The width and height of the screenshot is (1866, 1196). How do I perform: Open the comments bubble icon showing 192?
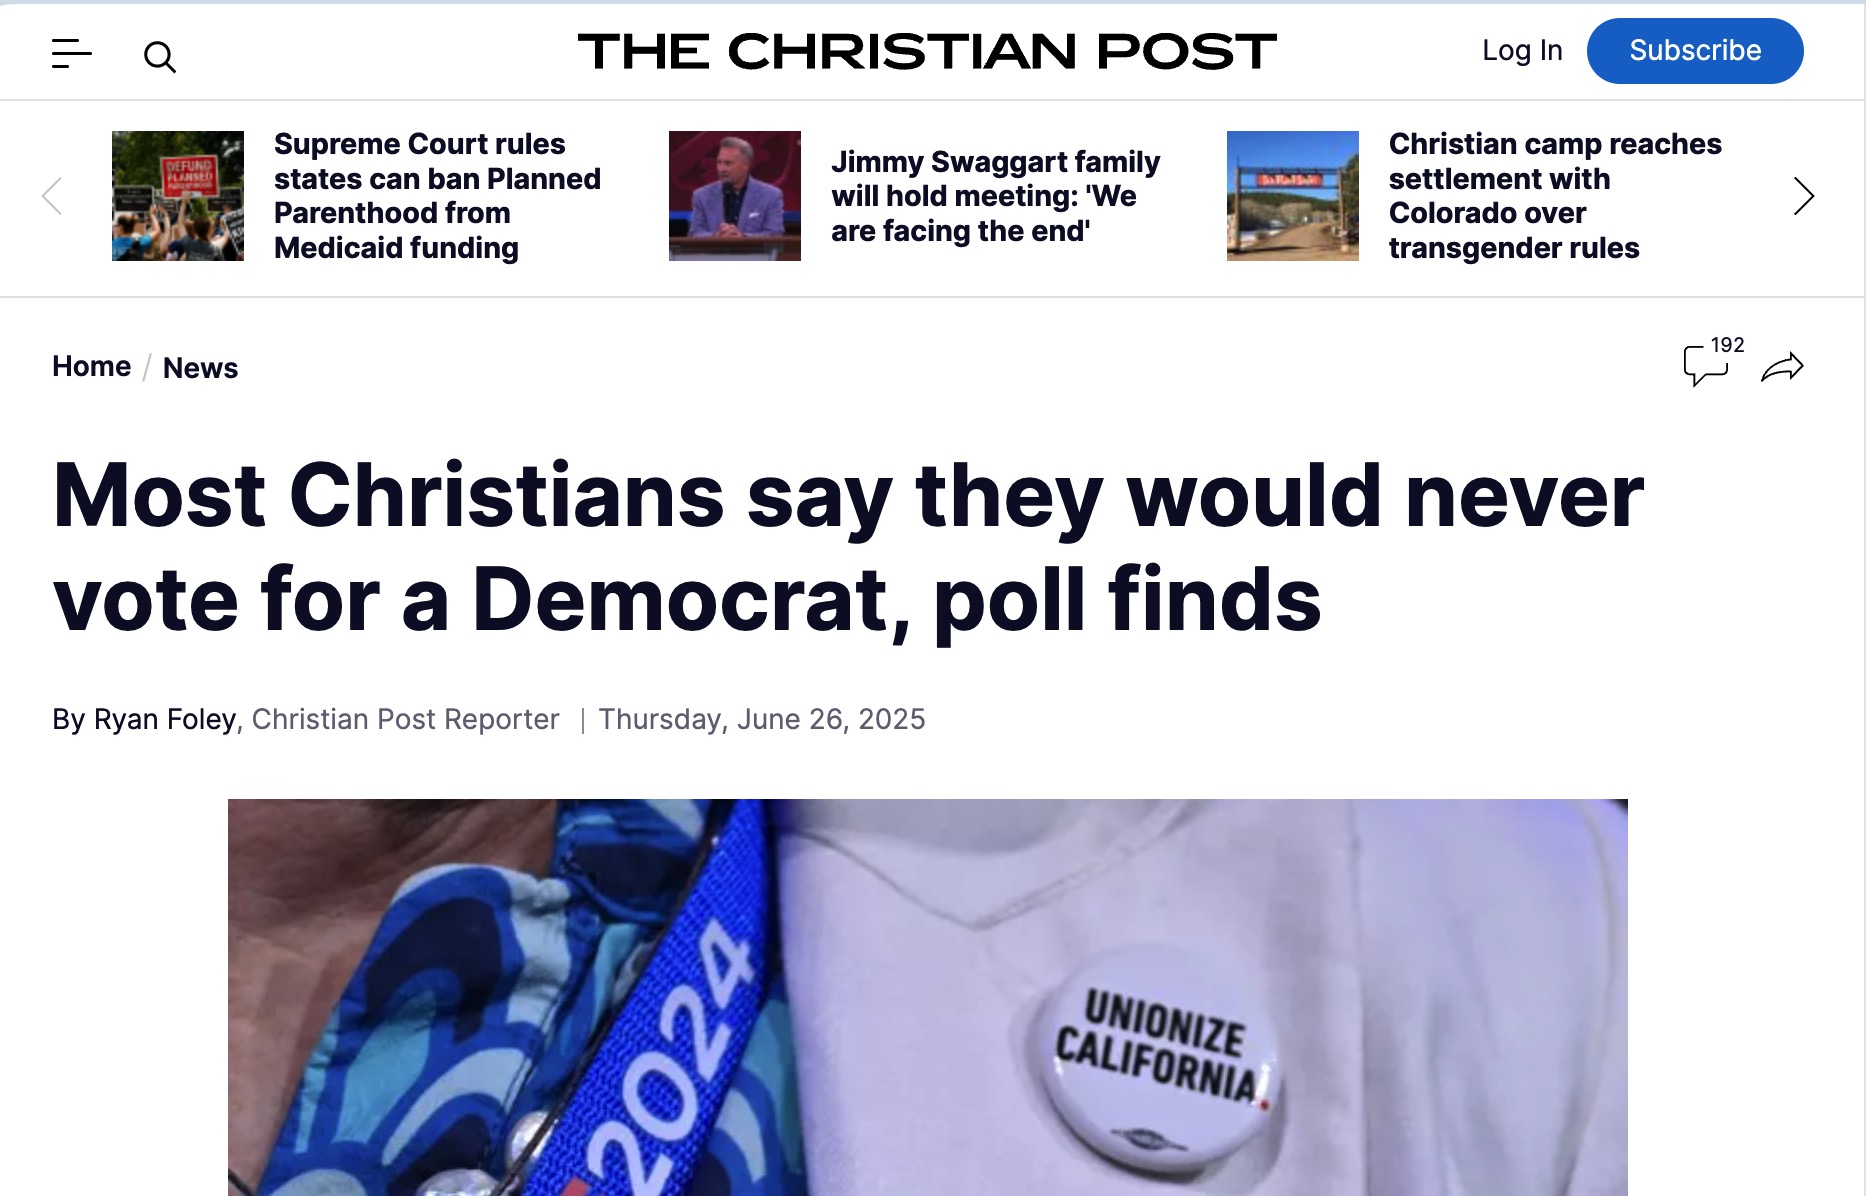pyautogui.click(x=1713, y=362)
